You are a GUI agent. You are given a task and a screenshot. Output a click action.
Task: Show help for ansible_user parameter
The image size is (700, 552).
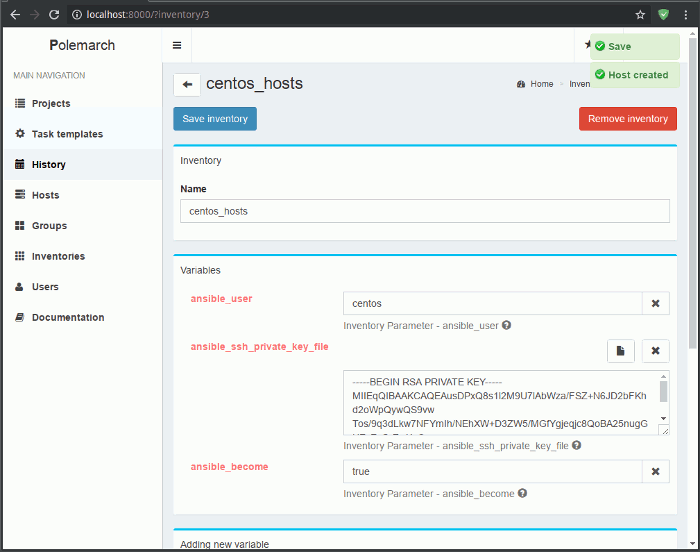507,325
